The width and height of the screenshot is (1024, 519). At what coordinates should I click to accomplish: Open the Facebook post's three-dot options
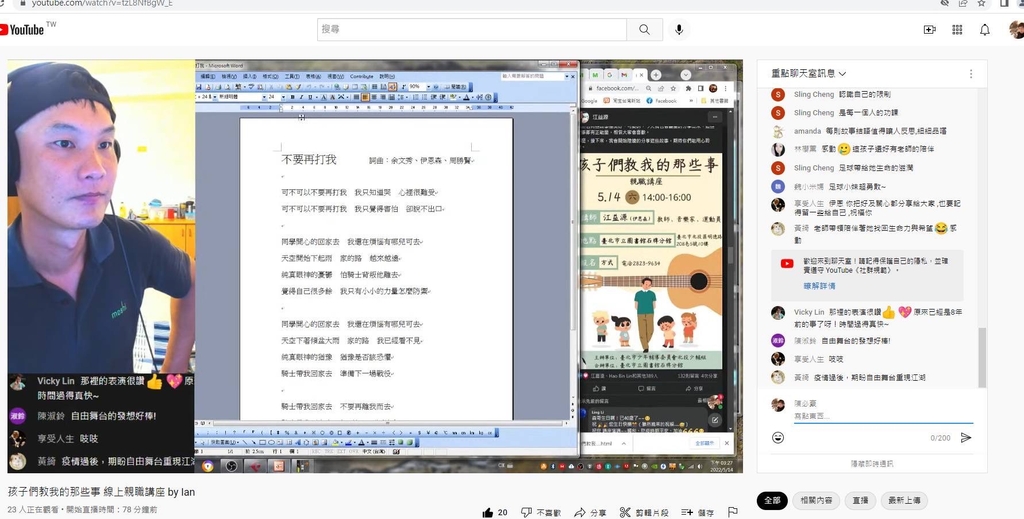[x=715, y=118]
